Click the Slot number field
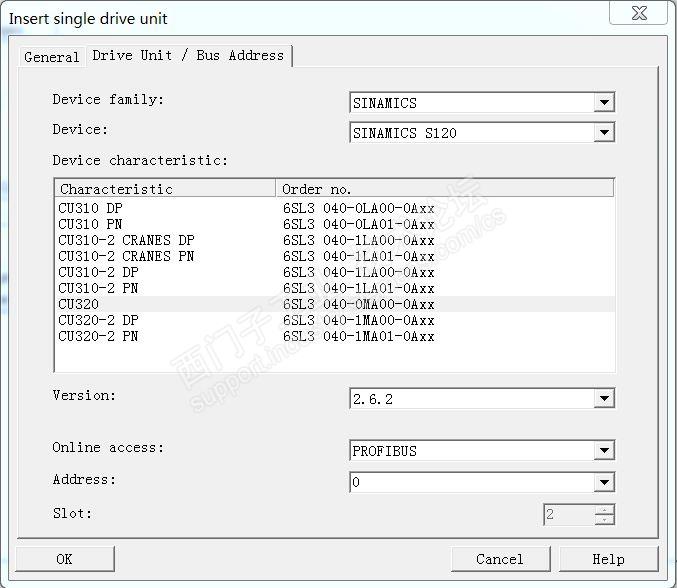The image size is (677, 588). (569, 515)
